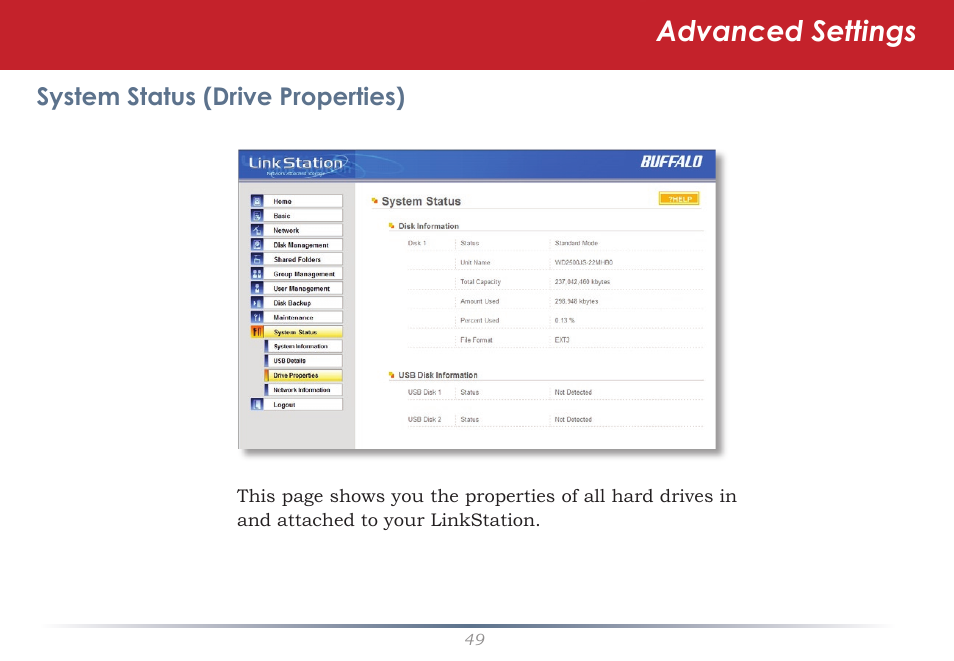
Task: Click the Percent Used label
Action: tap(479, 320)
